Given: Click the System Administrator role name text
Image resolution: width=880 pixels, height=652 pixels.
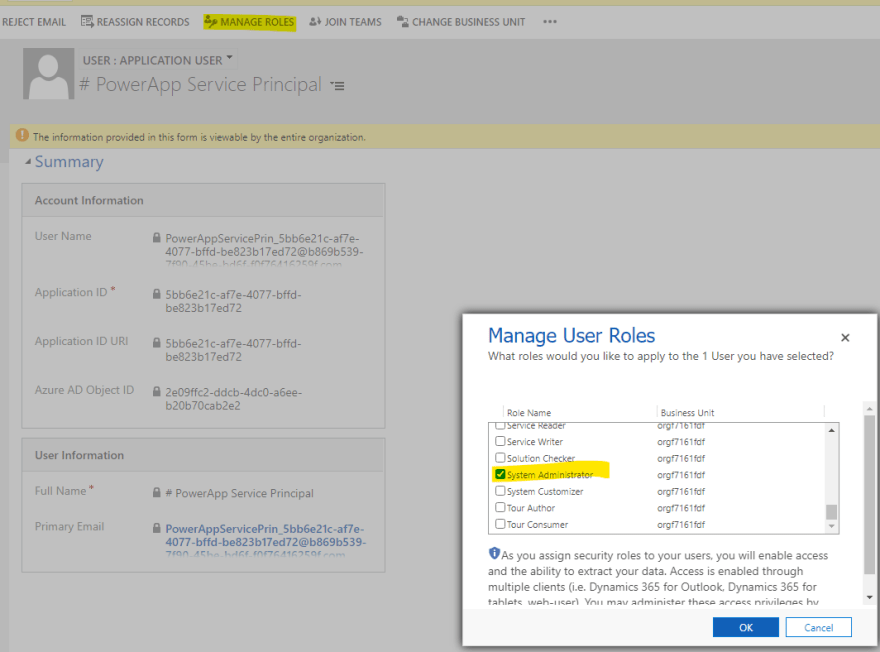Looking at the screenshot, I should [x=550, y=475].
